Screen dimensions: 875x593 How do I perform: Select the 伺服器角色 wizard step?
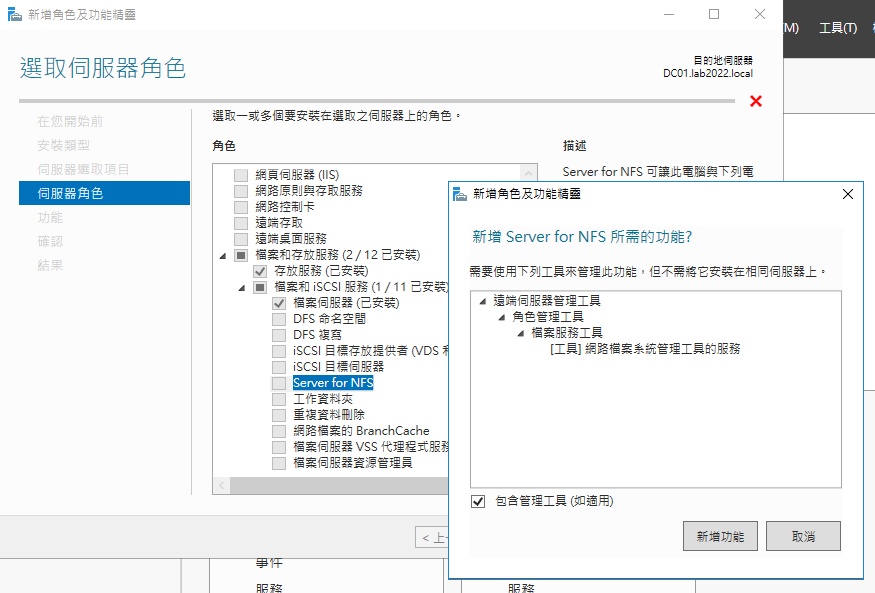point(104,193)
